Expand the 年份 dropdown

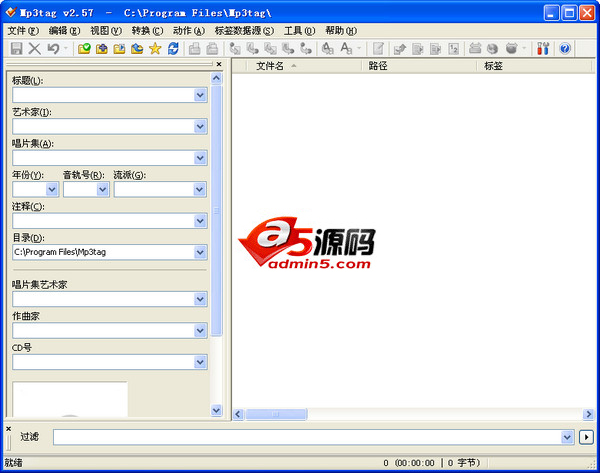(x=52, y=189)
